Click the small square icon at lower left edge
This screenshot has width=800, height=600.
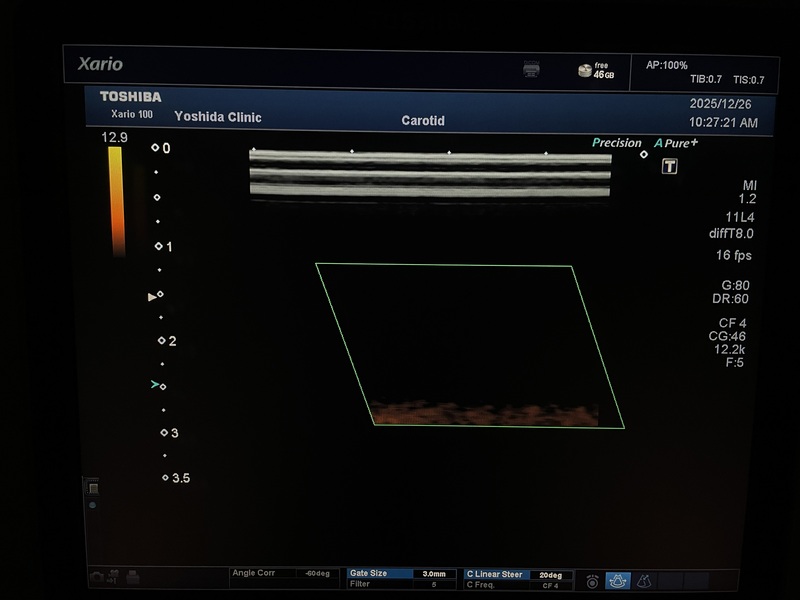tap(92, 487)
